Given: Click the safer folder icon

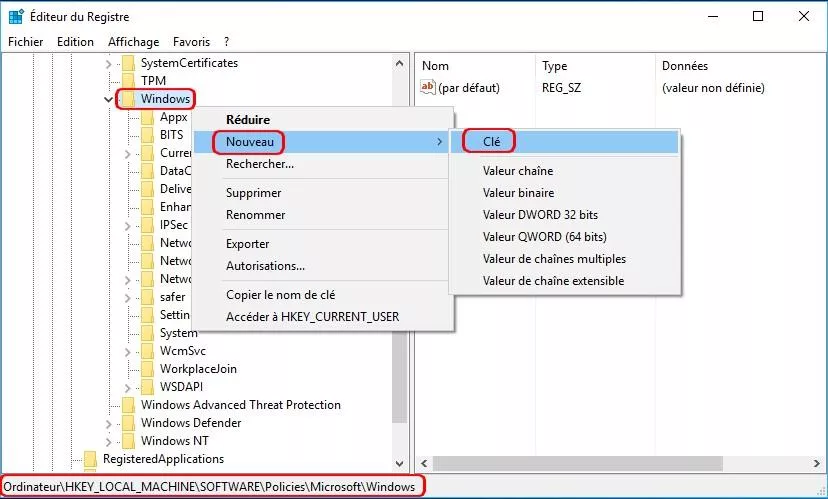Looking at the screenshot, I should pos(147,297).
